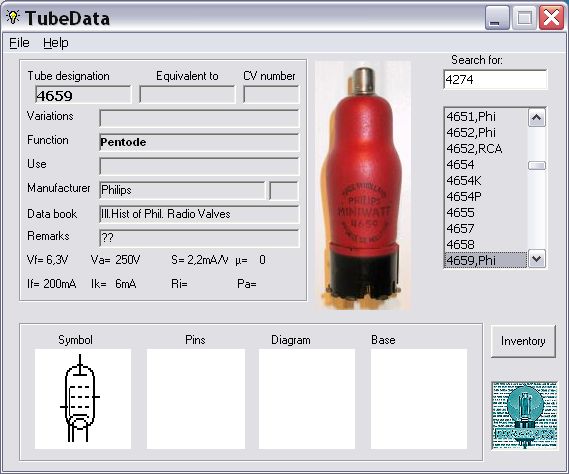Select 4652,RCA in the tube list
Image resolution: width=569 pixels, height=474 pixels.
pos(486,148)
